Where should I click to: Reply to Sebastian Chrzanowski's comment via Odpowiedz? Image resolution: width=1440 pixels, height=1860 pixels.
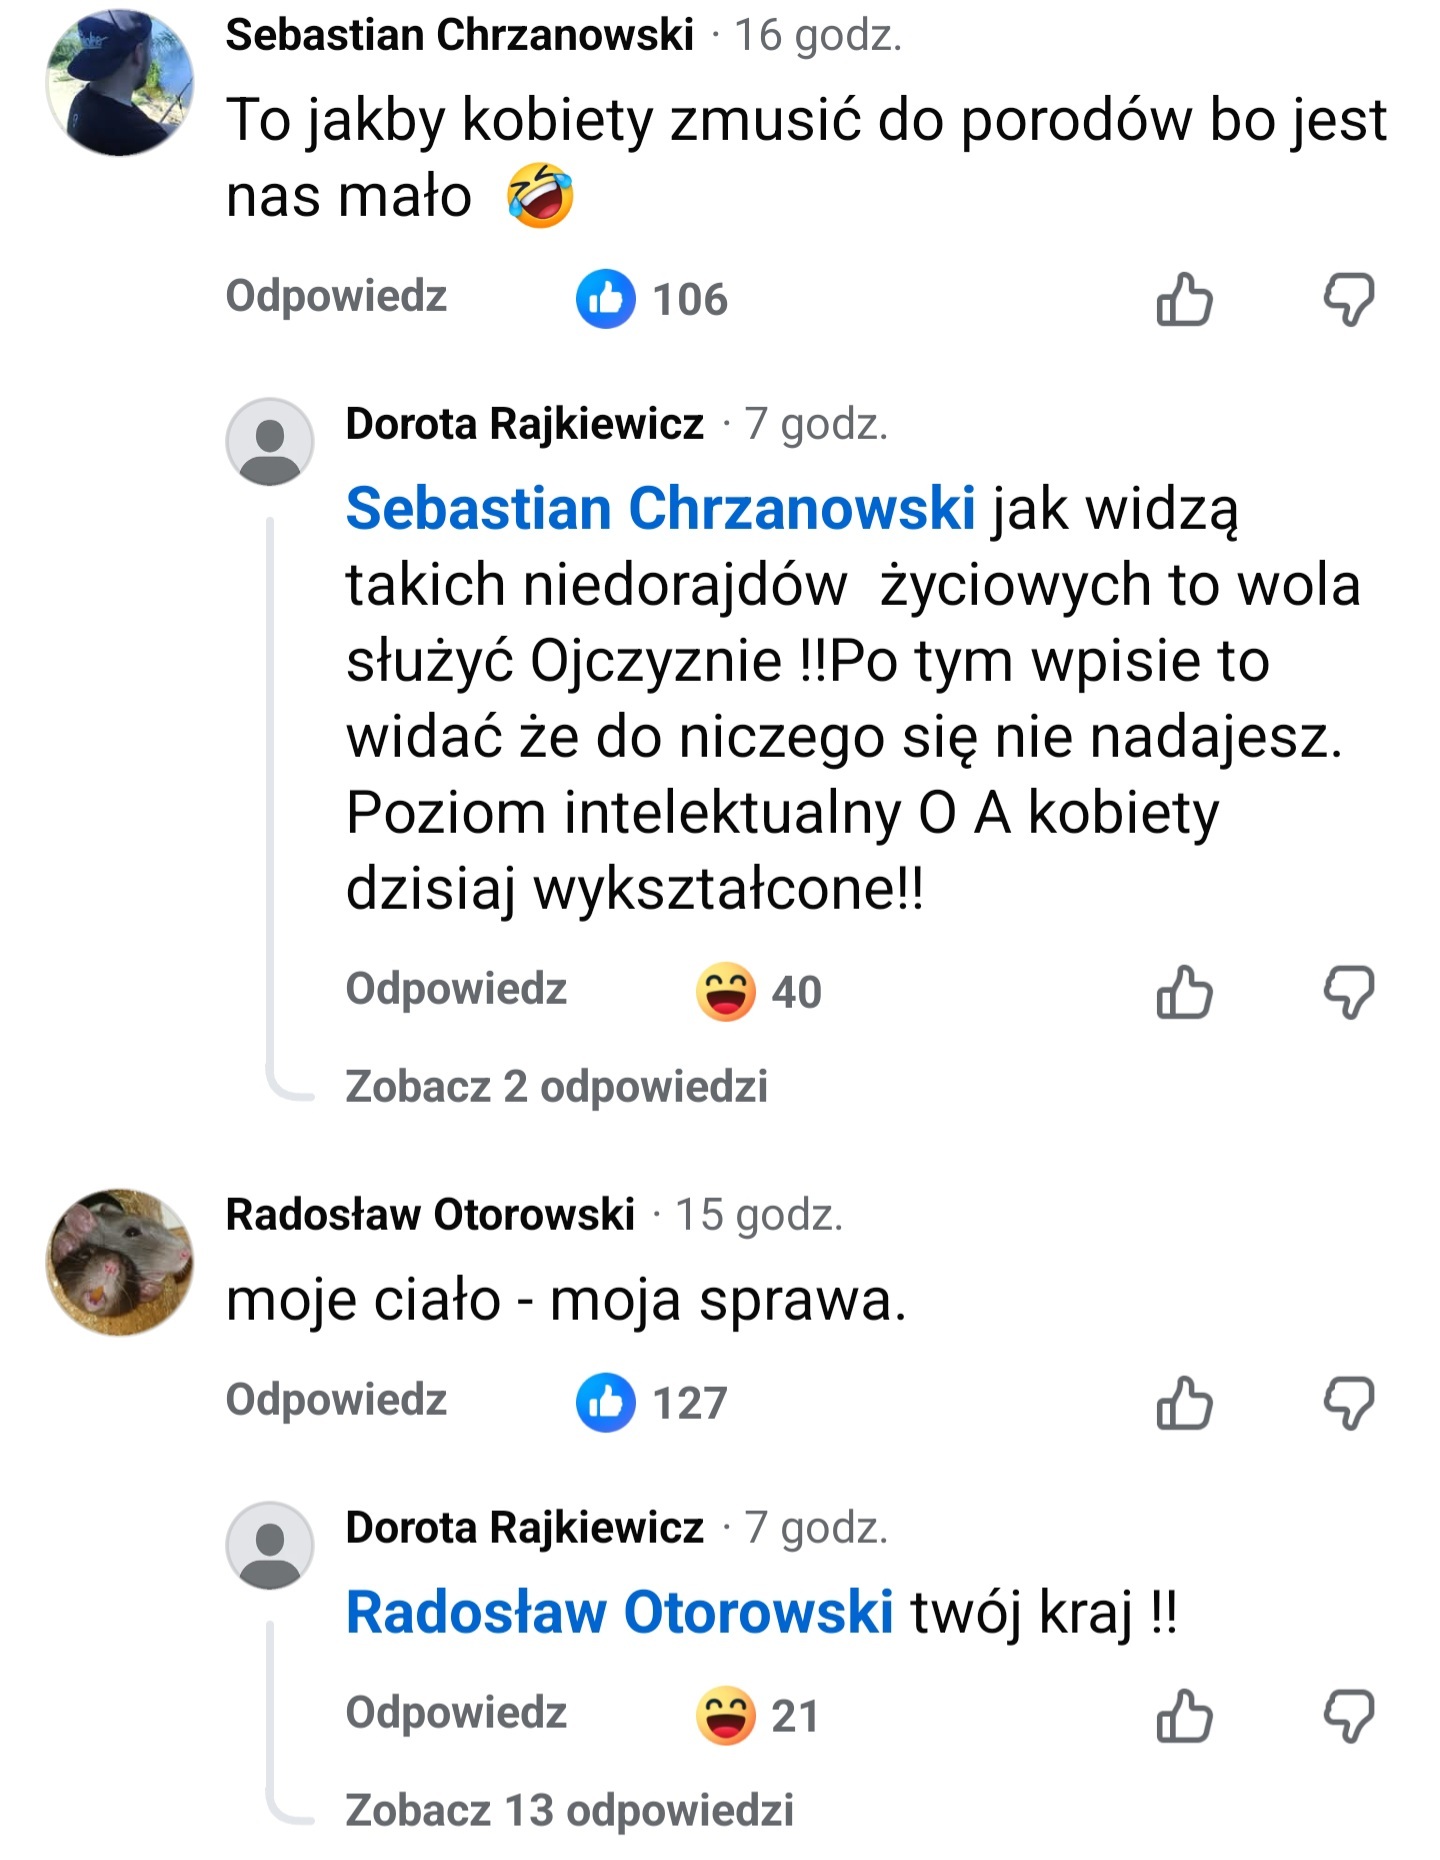tap(336, 296)
